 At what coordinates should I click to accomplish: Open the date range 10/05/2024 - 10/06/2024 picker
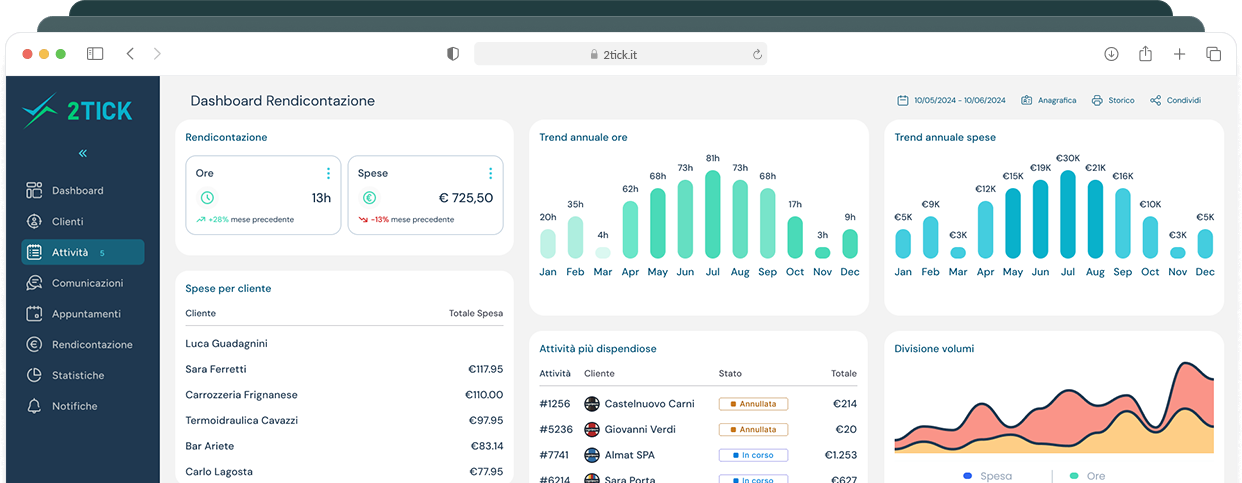pyautogui.click(x=950, y=101)
